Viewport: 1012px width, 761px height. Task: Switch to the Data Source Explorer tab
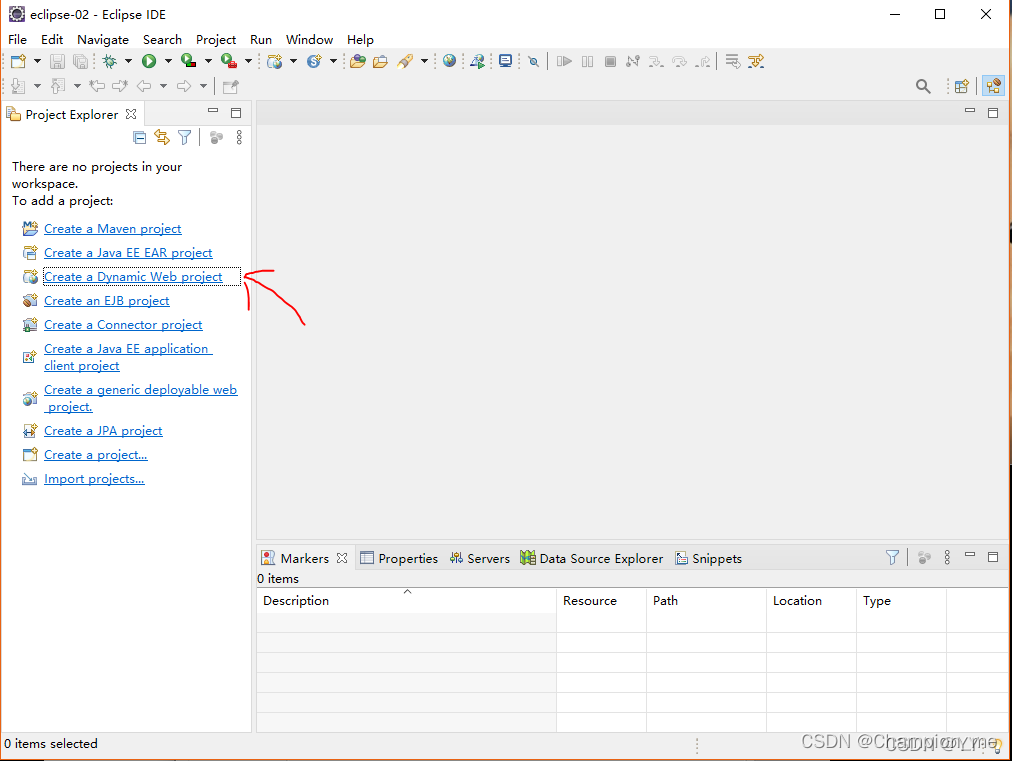click(x=592, y=558)
